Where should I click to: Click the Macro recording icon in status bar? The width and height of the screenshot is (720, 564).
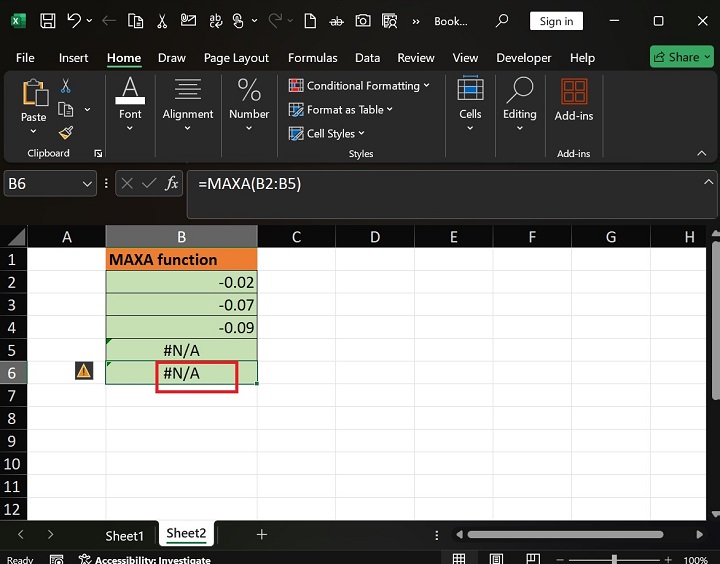[x=56, y=559]
